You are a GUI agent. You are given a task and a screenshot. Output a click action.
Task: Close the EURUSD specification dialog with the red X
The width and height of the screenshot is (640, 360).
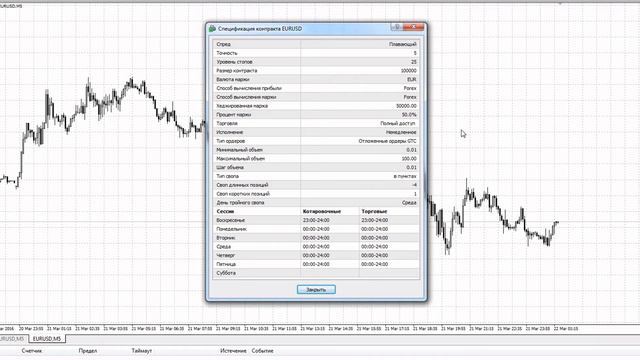pyautogui.click(x=414, y=27)
